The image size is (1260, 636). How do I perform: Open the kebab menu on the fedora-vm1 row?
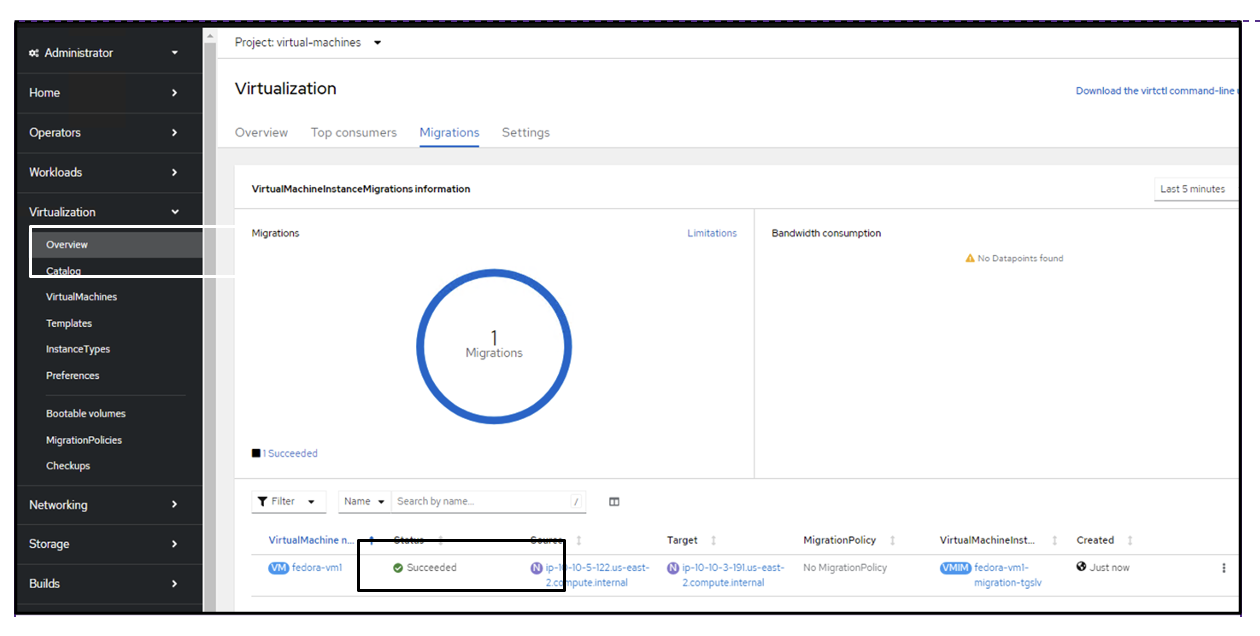[1223, 567]
